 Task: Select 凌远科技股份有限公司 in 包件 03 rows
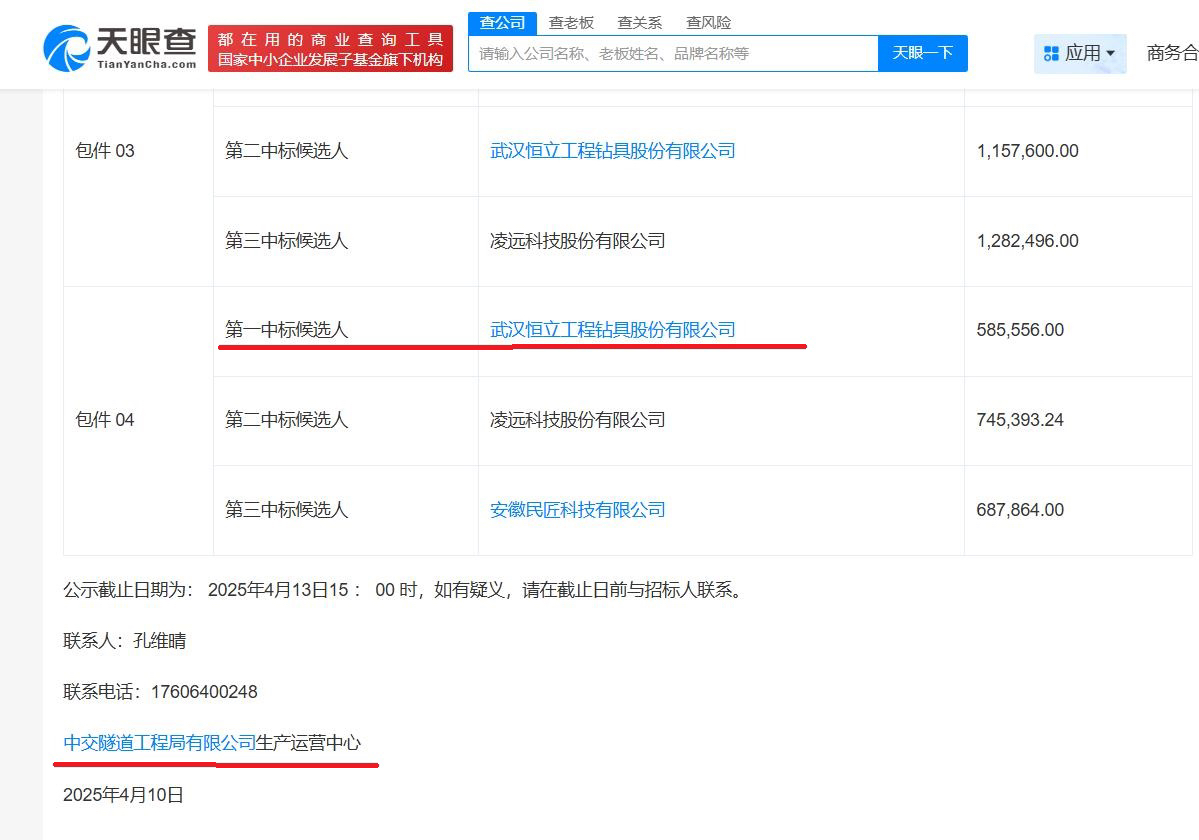tap(577, 241)
